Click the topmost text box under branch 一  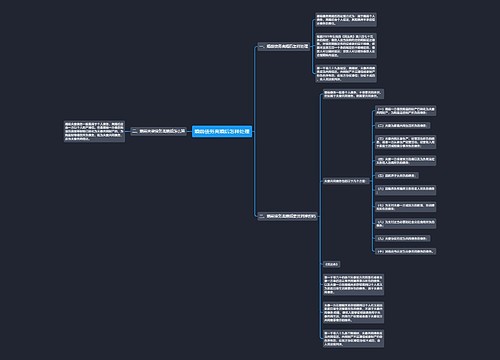click(346, 20)
